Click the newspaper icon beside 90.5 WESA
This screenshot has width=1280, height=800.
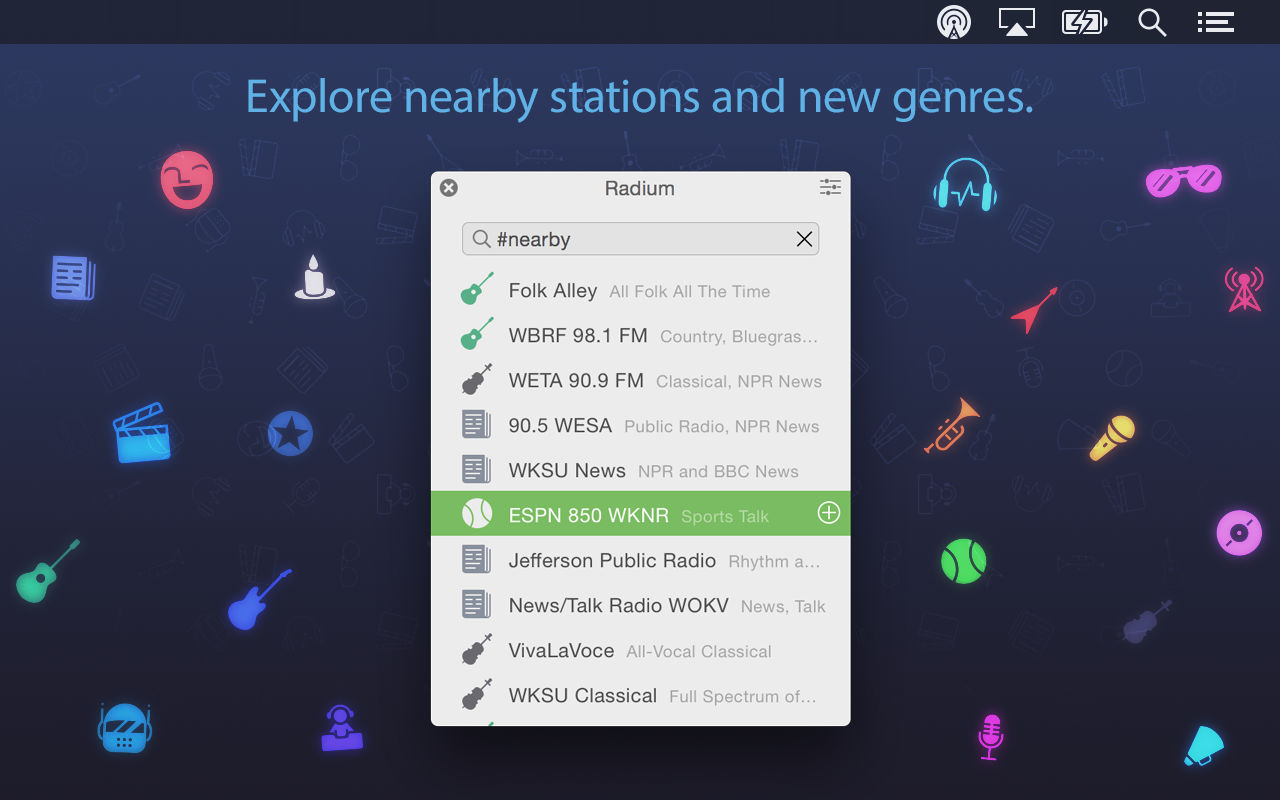(476, 424)
